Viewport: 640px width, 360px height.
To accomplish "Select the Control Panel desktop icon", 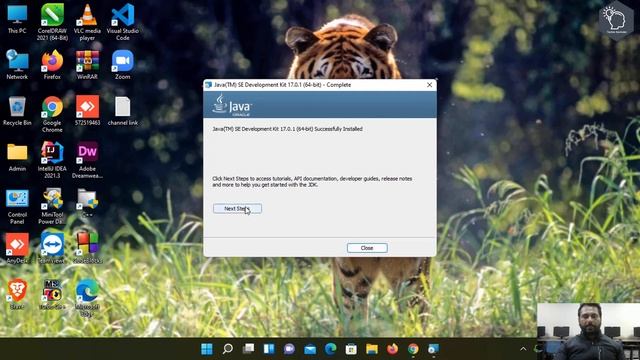I will pos(17,206).
